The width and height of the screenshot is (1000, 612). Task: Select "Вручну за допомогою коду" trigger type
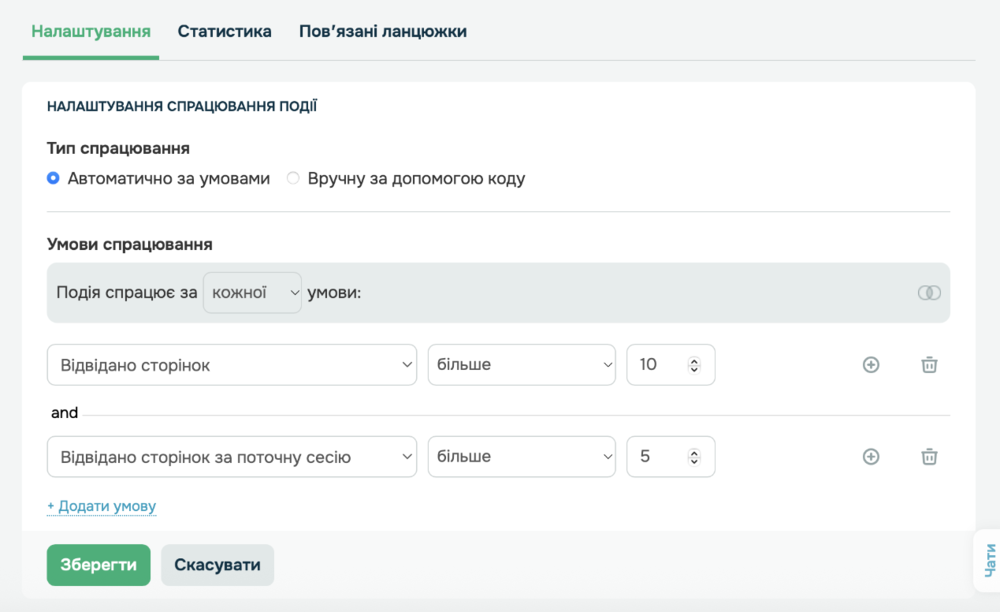click(x=292, y=178)
